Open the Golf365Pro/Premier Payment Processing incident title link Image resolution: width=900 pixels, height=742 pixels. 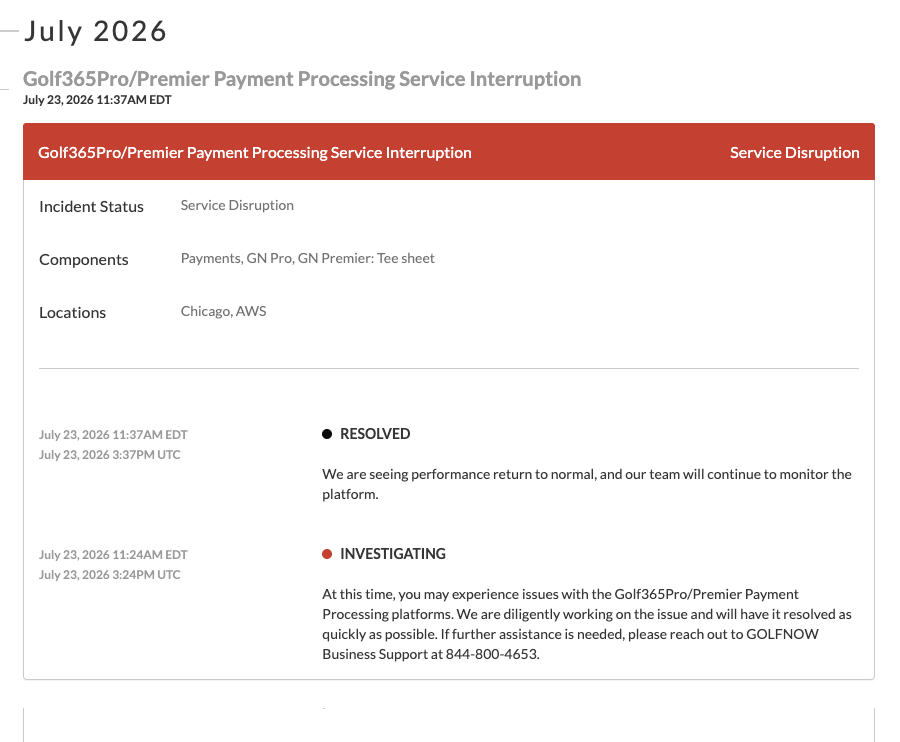(x=302, y=79)
